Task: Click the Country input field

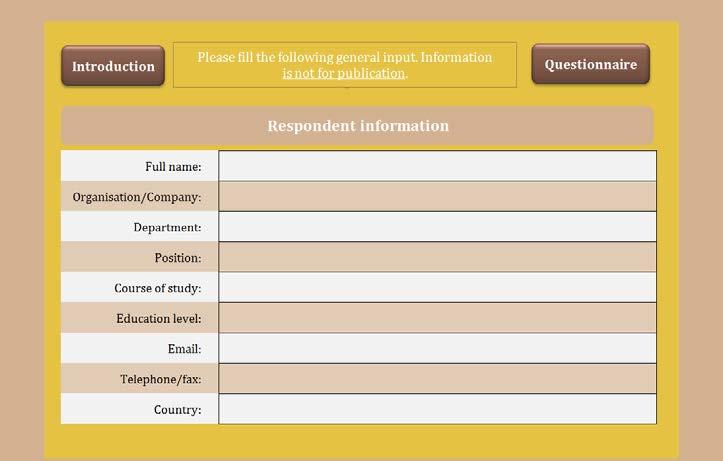Action: (438, 409)
